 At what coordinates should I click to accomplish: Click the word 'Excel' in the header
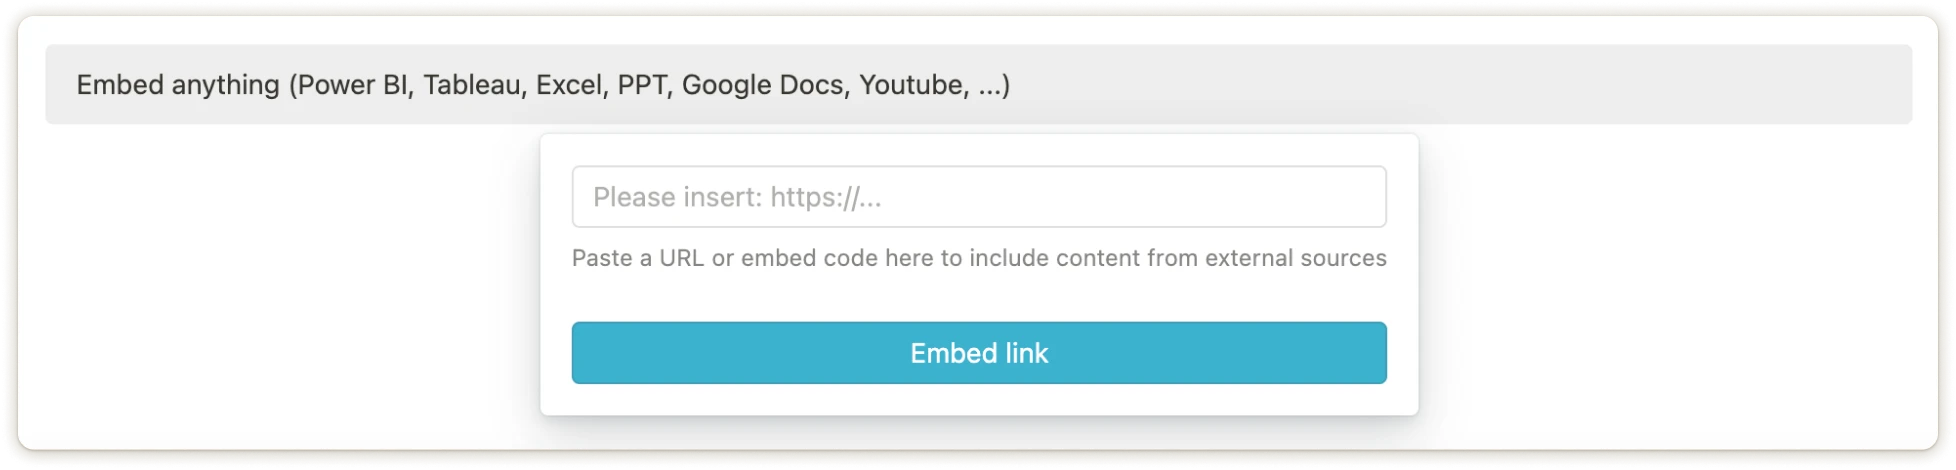pos(569,85)
